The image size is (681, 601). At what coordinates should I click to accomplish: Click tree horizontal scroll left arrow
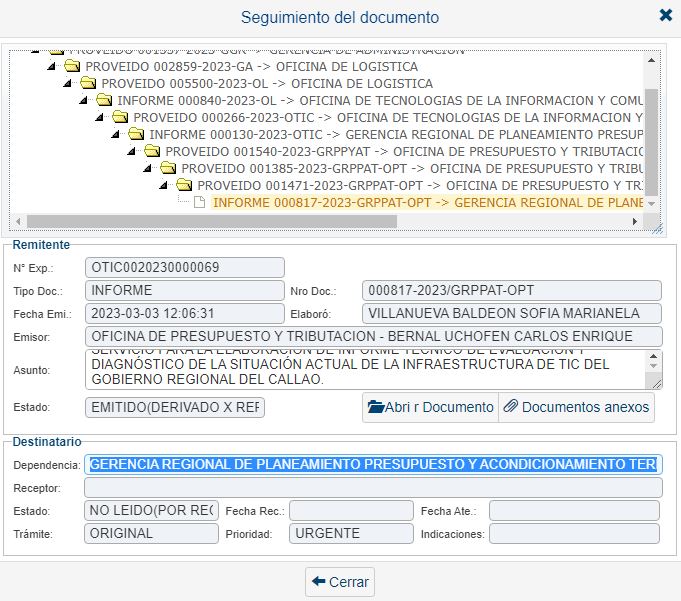[18, 221]
